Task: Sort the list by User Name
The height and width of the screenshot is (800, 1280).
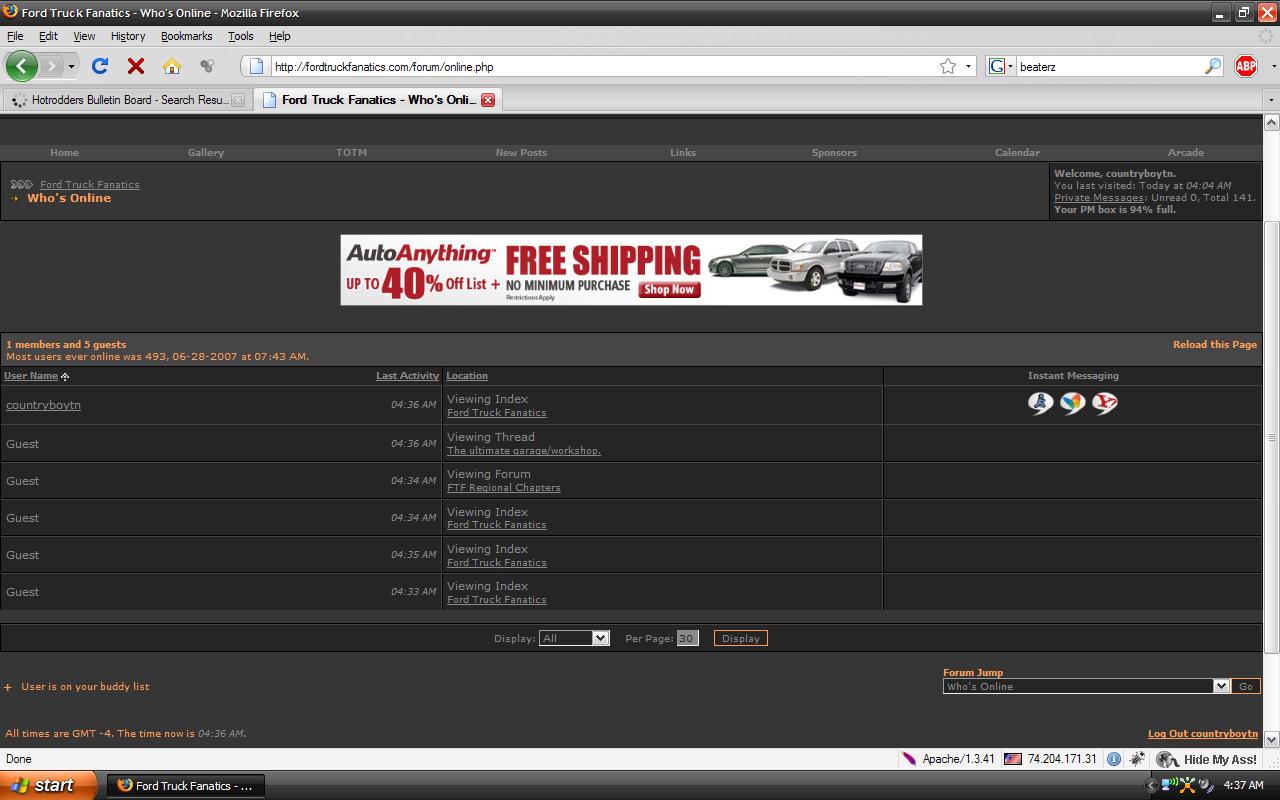Action: (x=31, y=376)
